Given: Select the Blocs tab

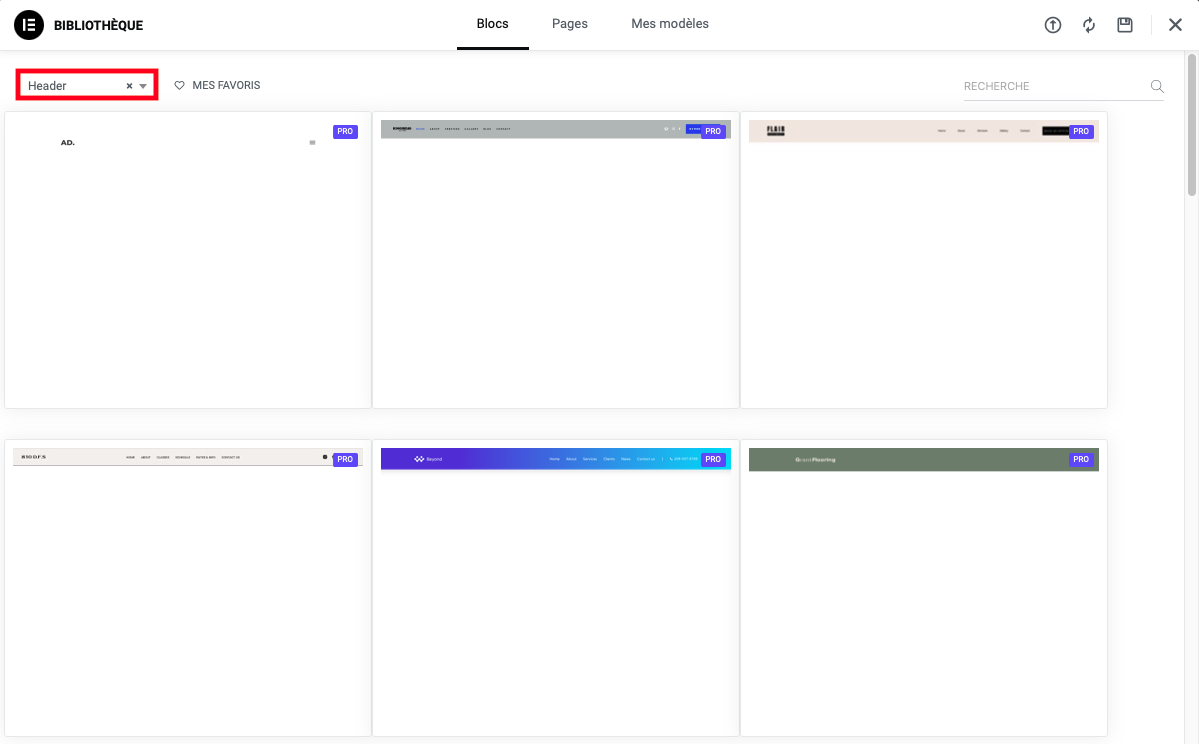Looking at the screenshot, I should pyautogui.click(x=492, y=24).
